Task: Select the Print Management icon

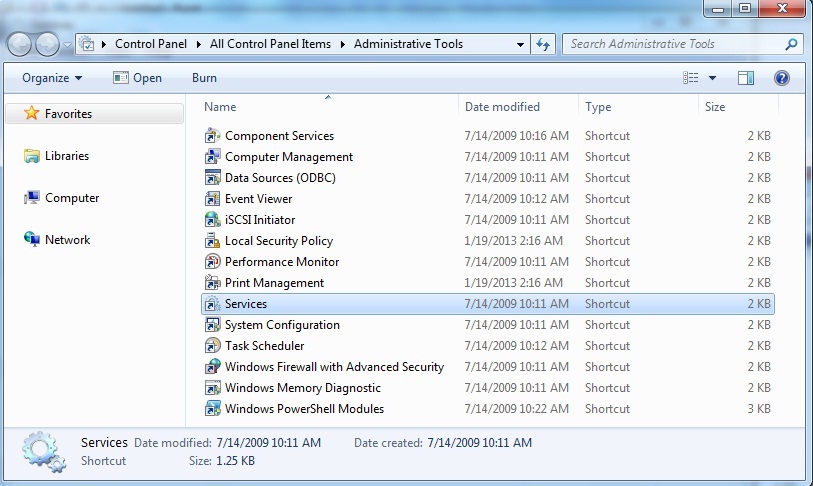Action: point(212,283)
